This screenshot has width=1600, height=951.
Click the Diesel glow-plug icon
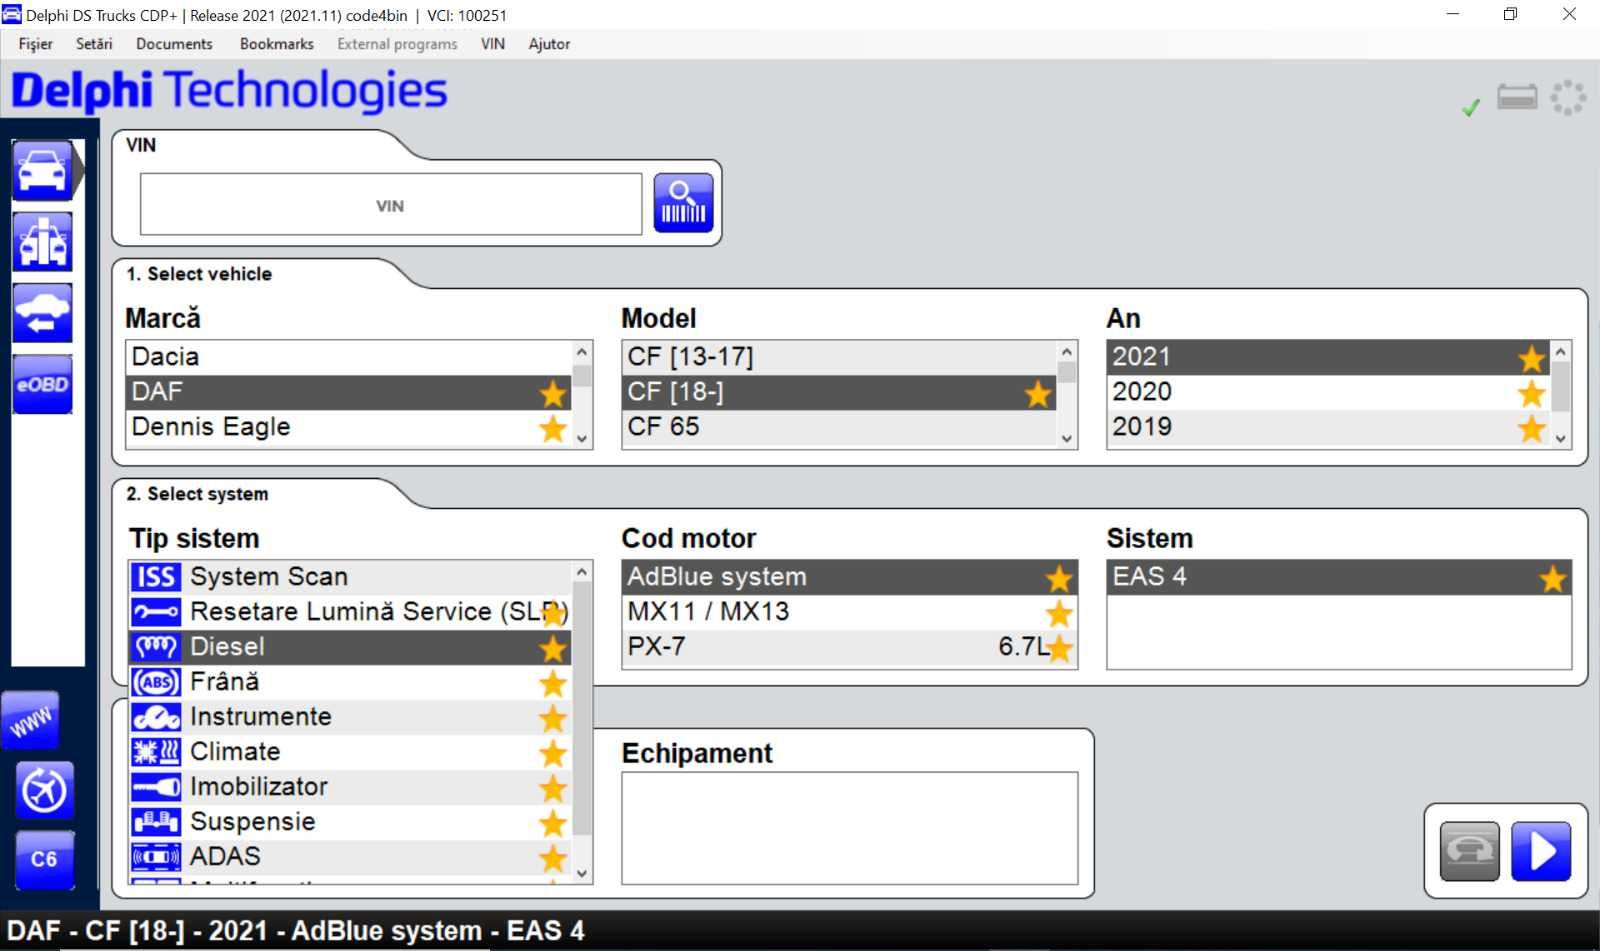[156, 647]
